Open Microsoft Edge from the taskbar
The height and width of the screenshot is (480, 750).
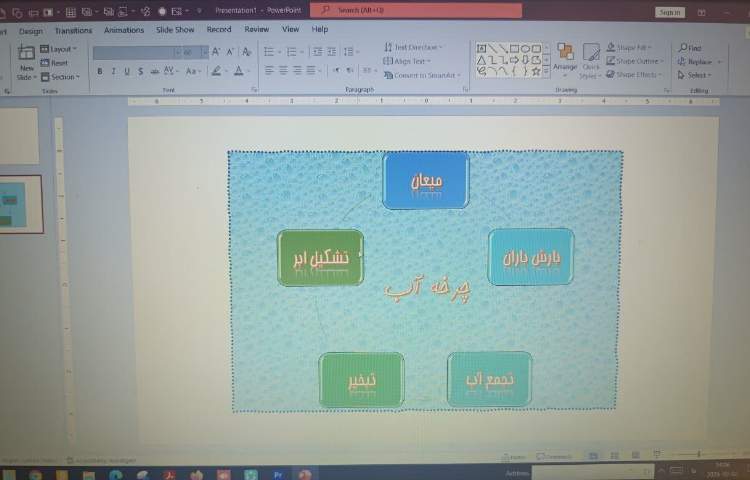point(115,475)
